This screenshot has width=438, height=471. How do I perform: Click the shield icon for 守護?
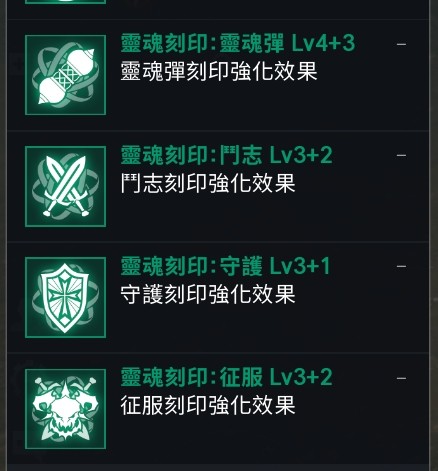click(x=66, y=298)
